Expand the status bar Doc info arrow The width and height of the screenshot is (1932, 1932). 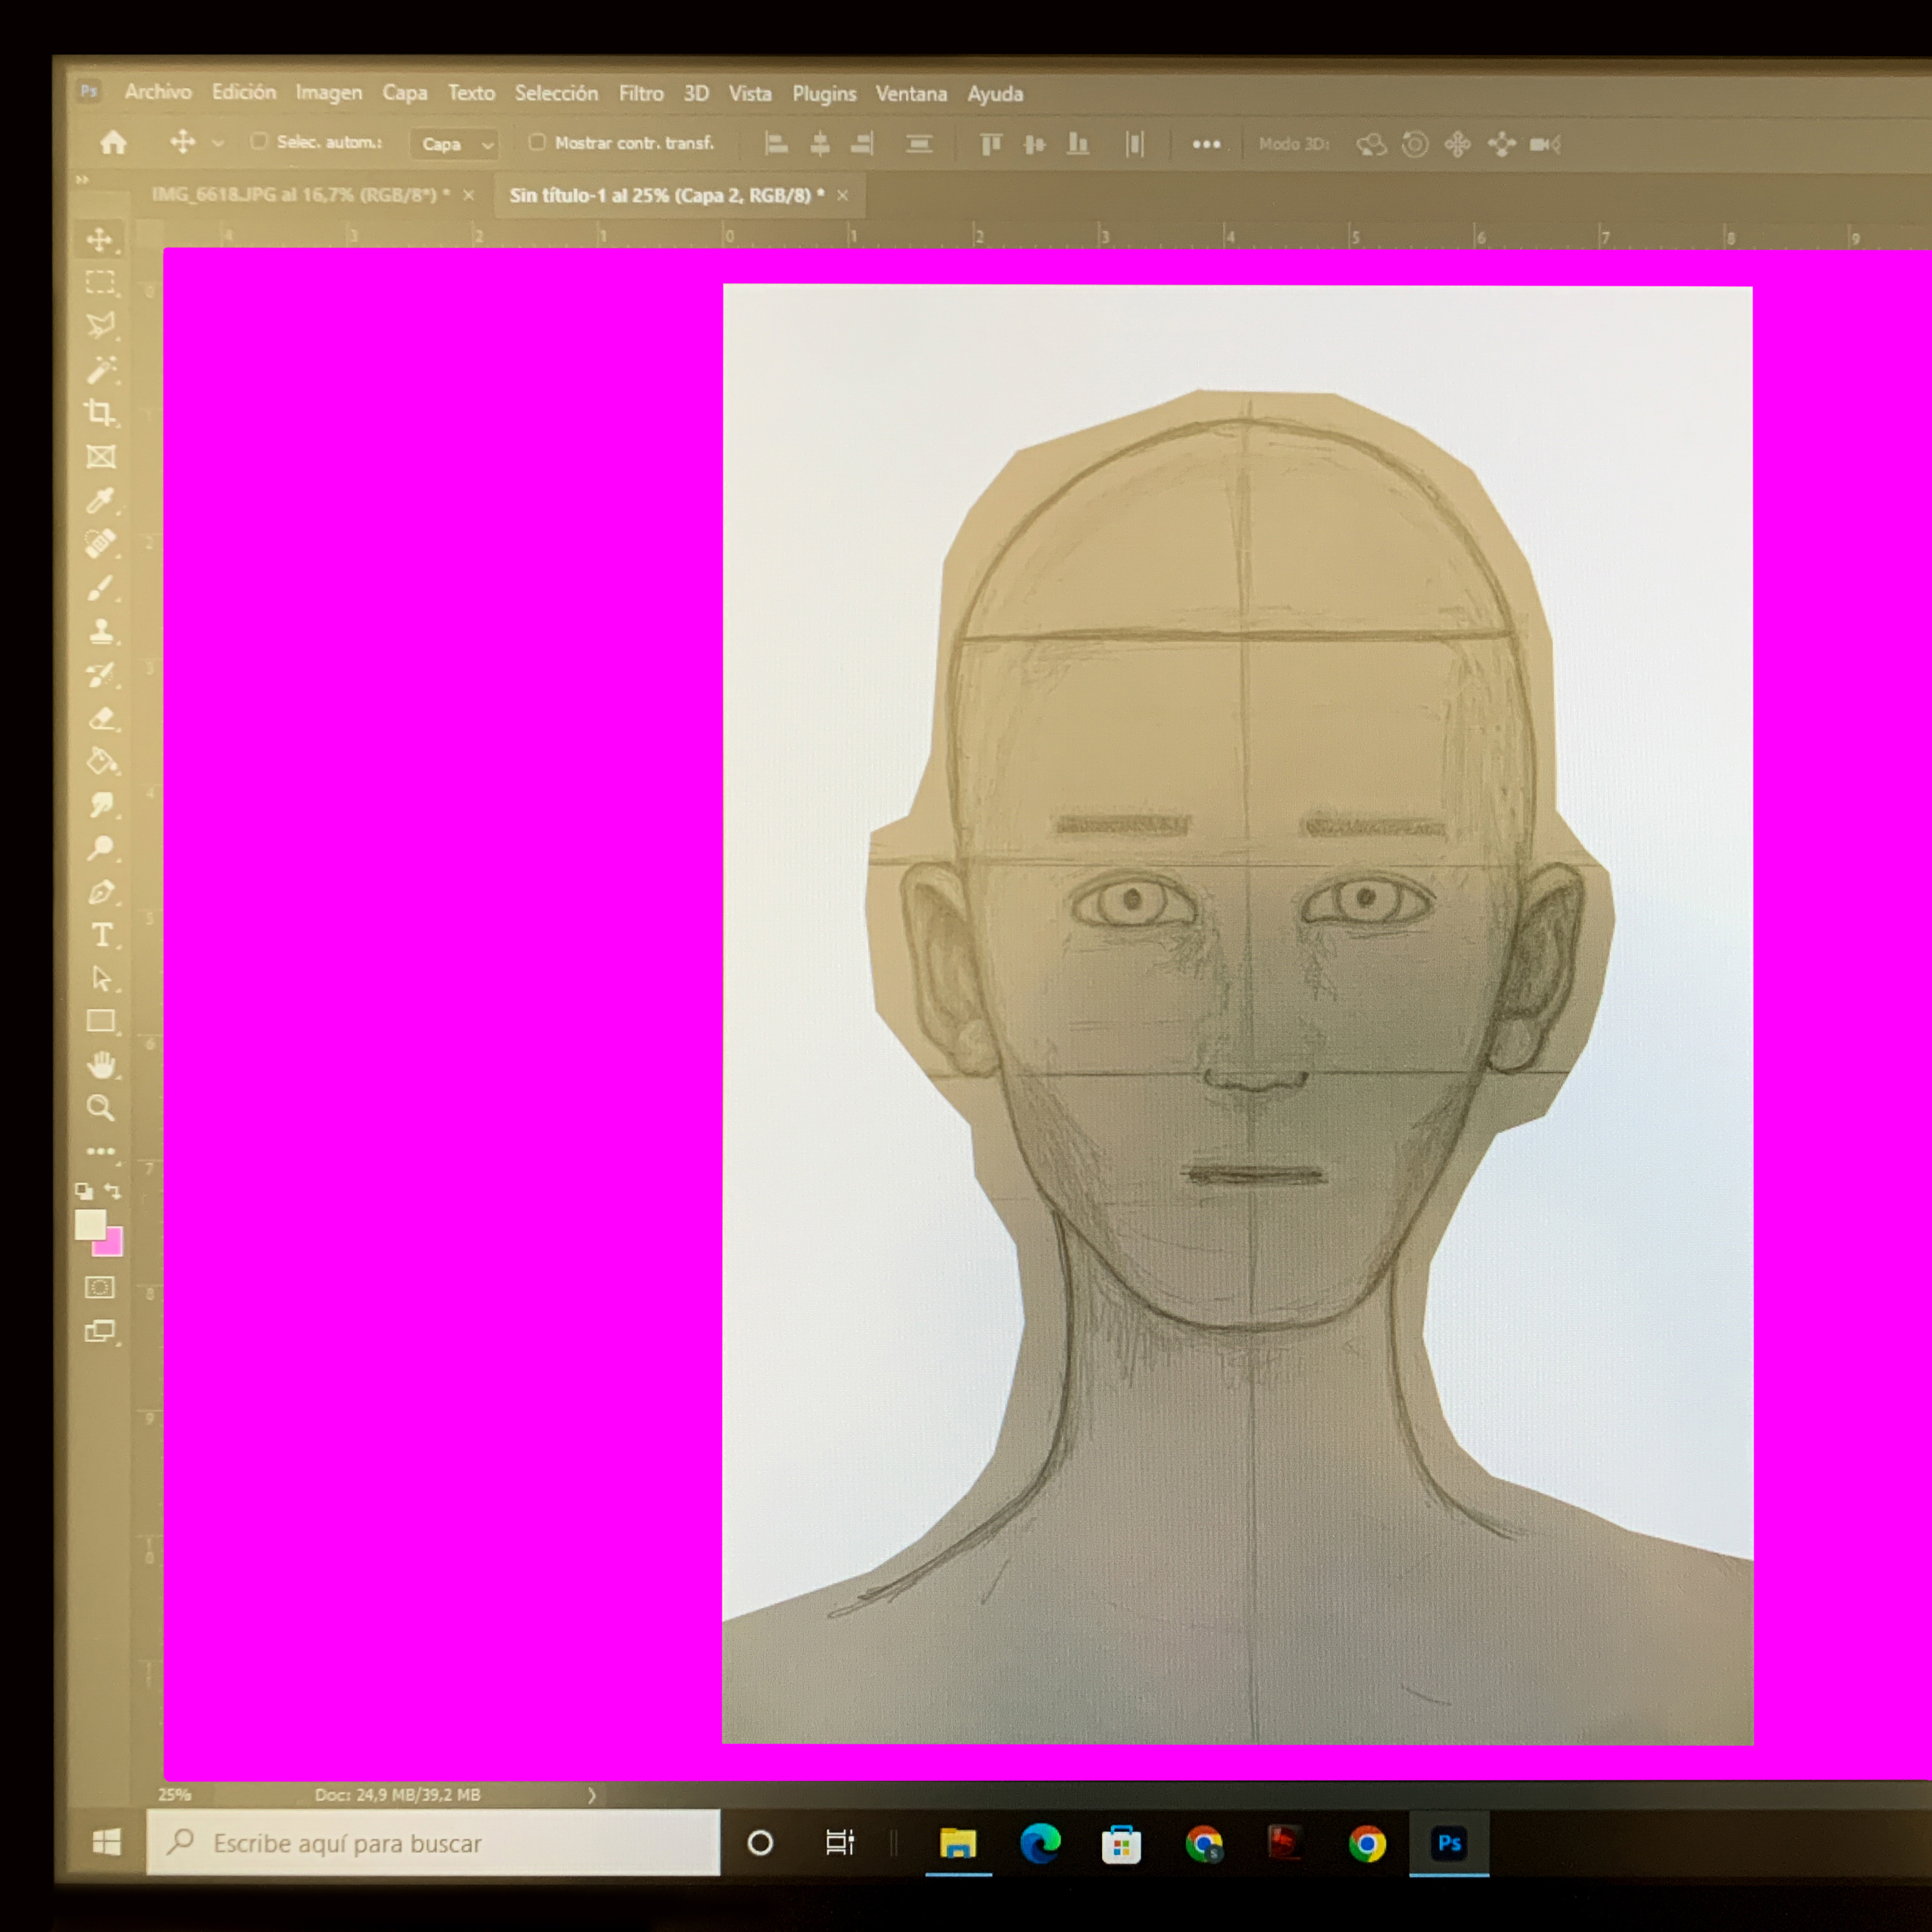tap(592, 1795)
